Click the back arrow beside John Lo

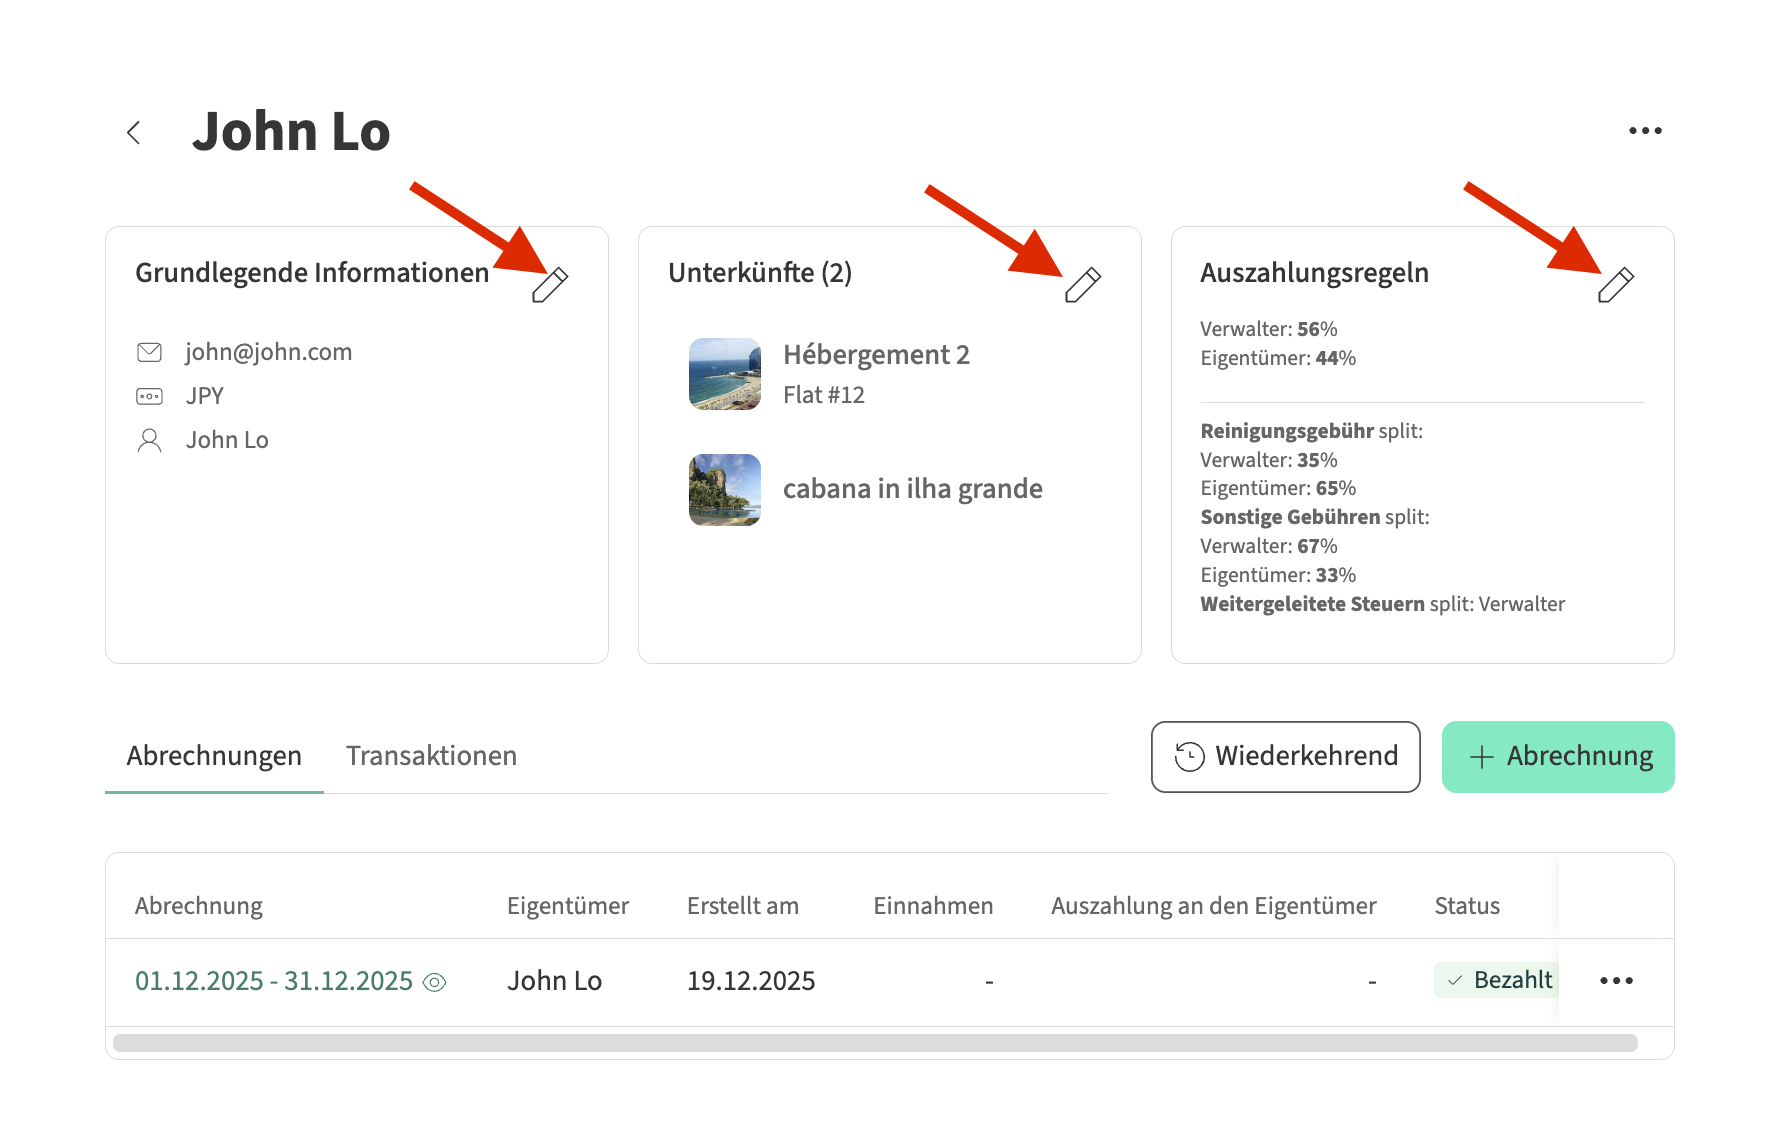pyautogui.click(x=134, y=132)
